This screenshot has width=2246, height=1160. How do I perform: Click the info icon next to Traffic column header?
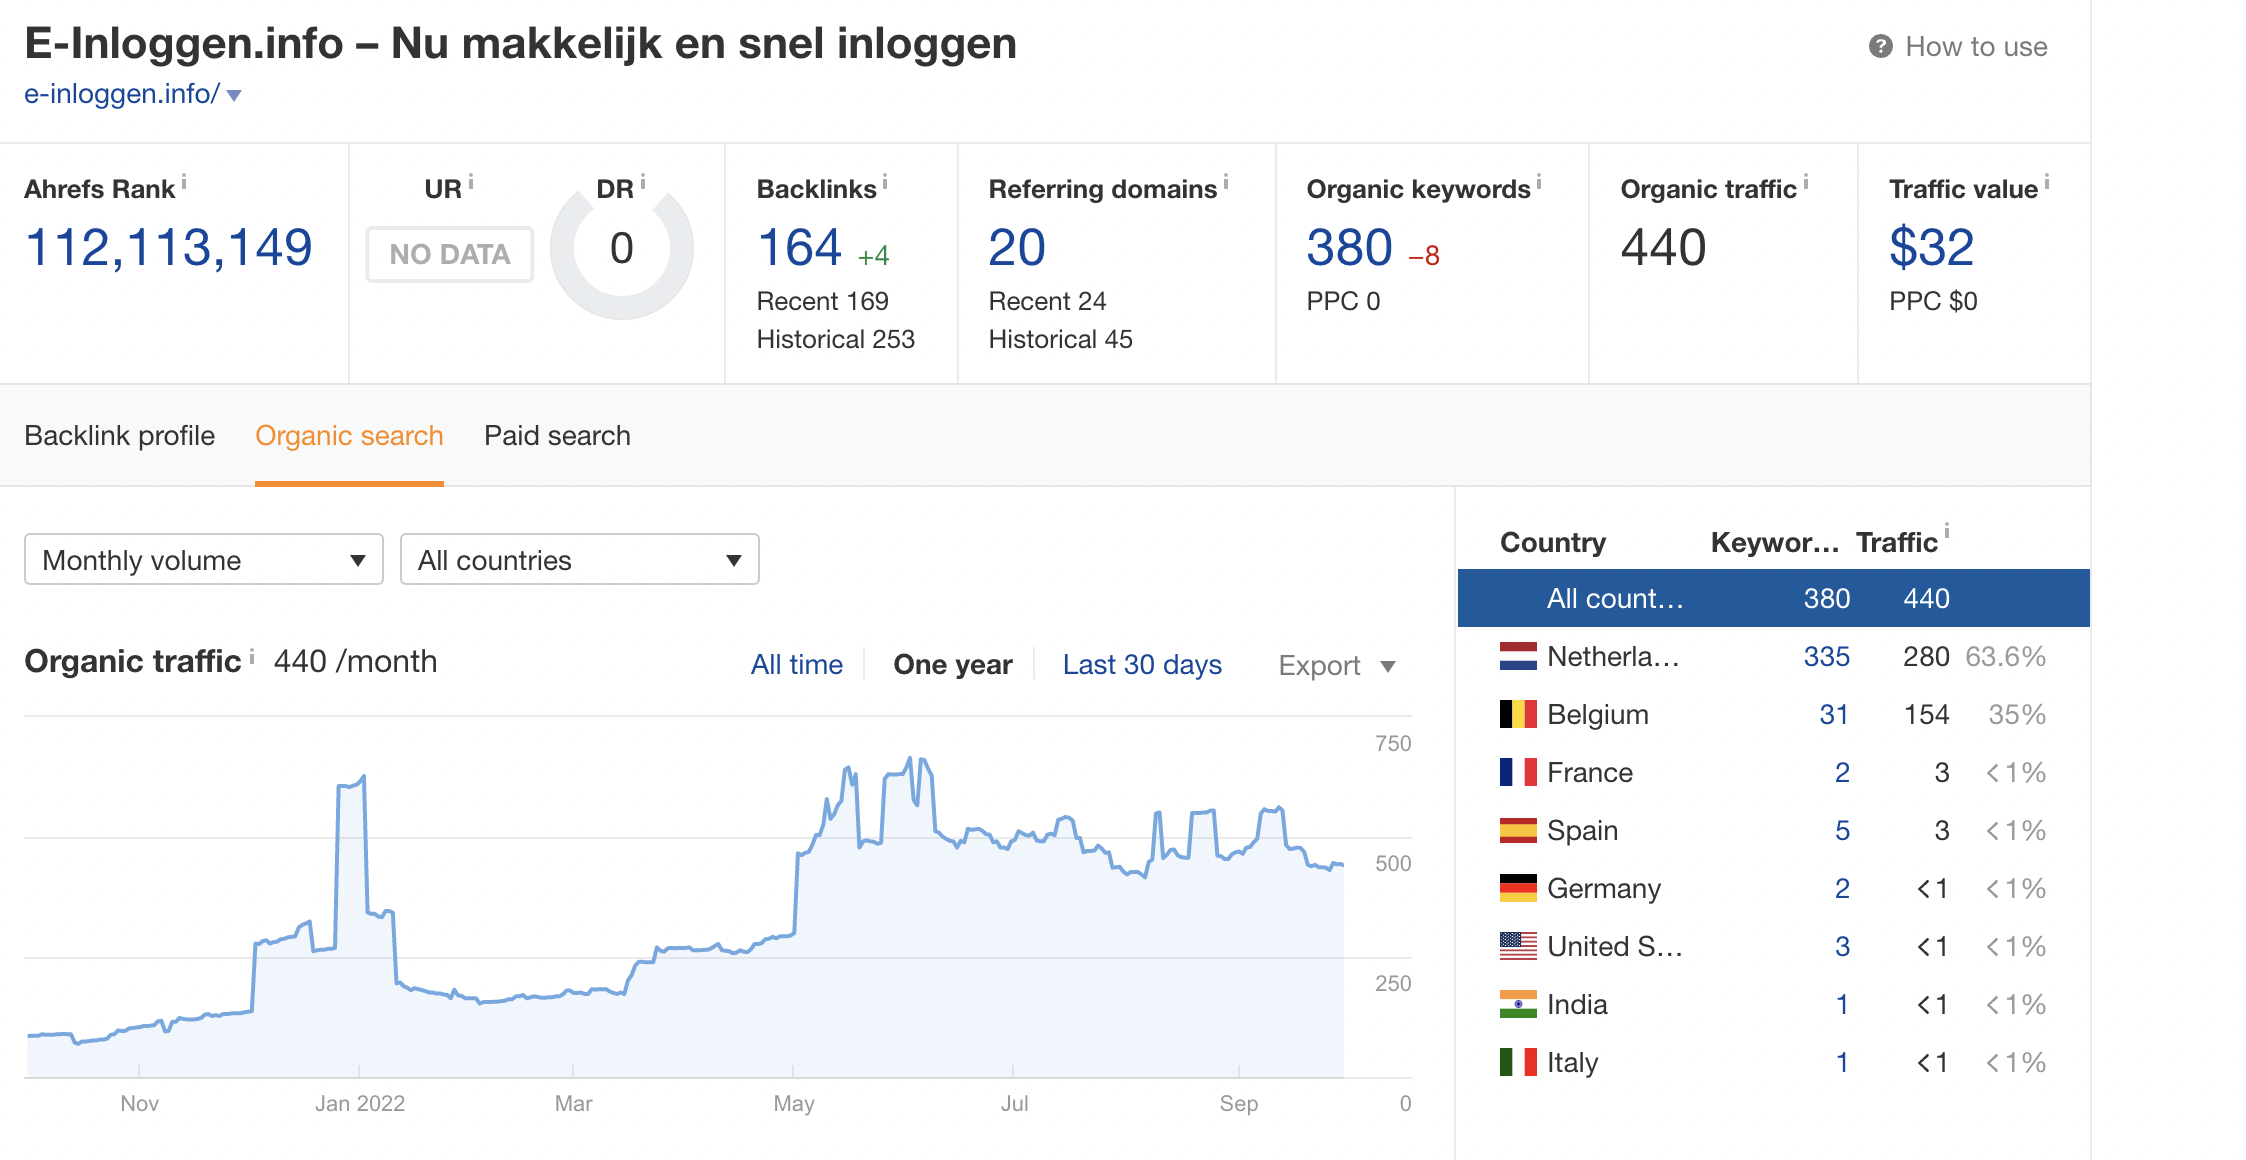click(1947, 531)
